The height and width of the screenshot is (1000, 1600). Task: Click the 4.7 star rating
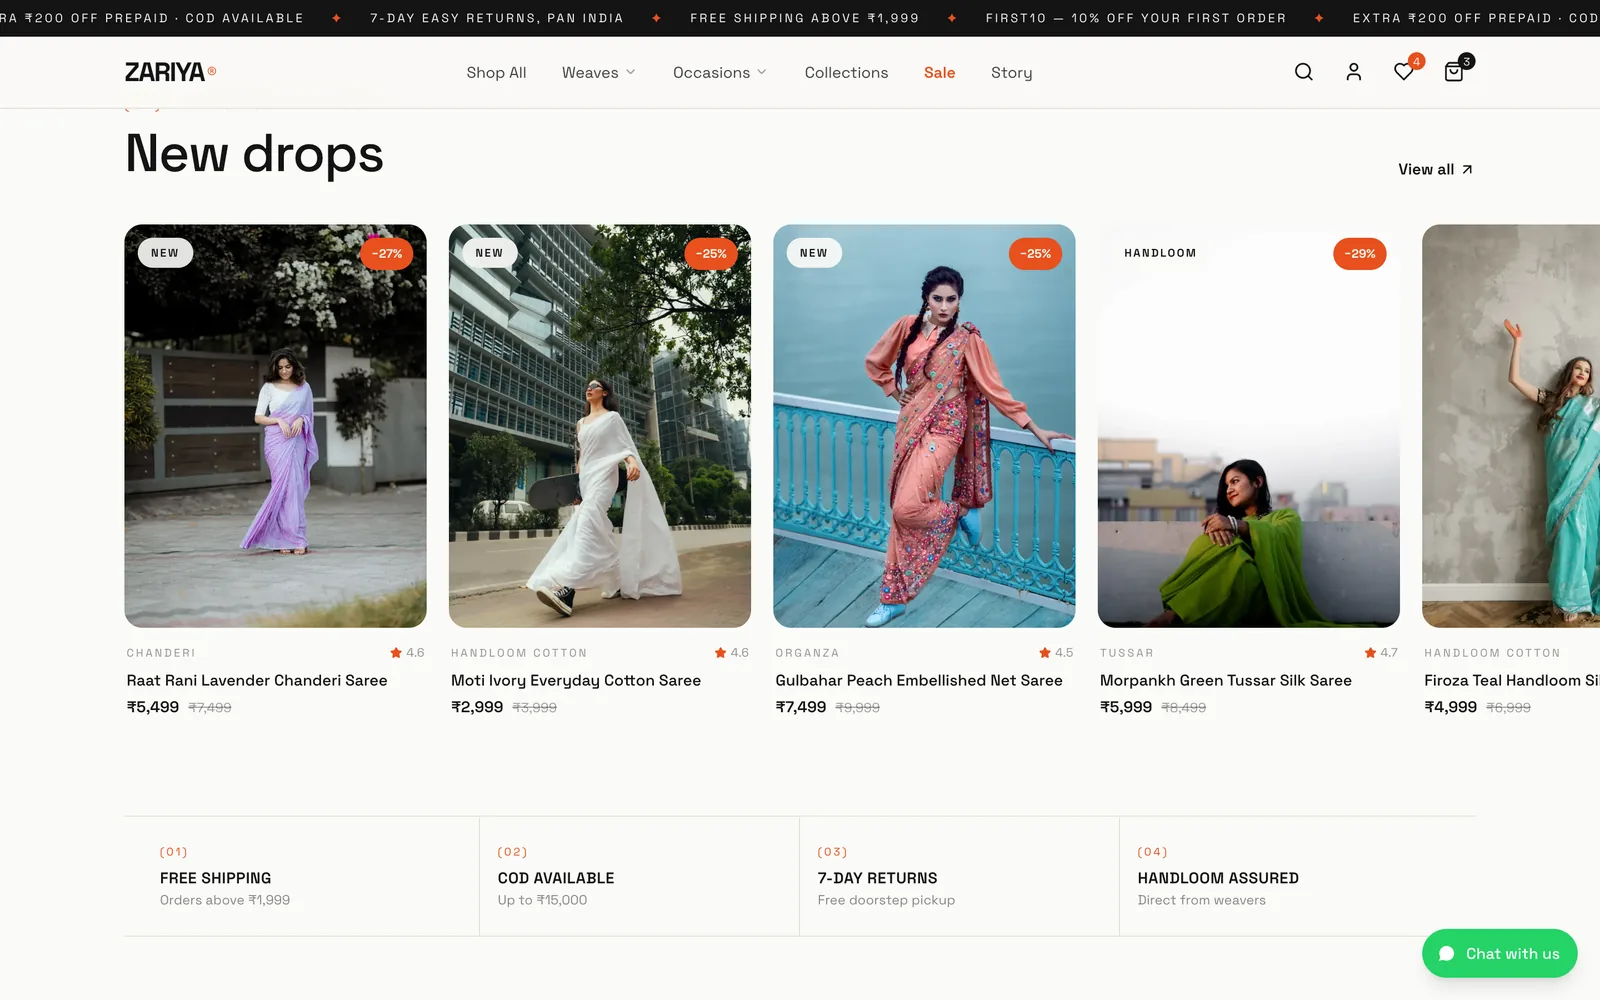tap(1381, 653)
